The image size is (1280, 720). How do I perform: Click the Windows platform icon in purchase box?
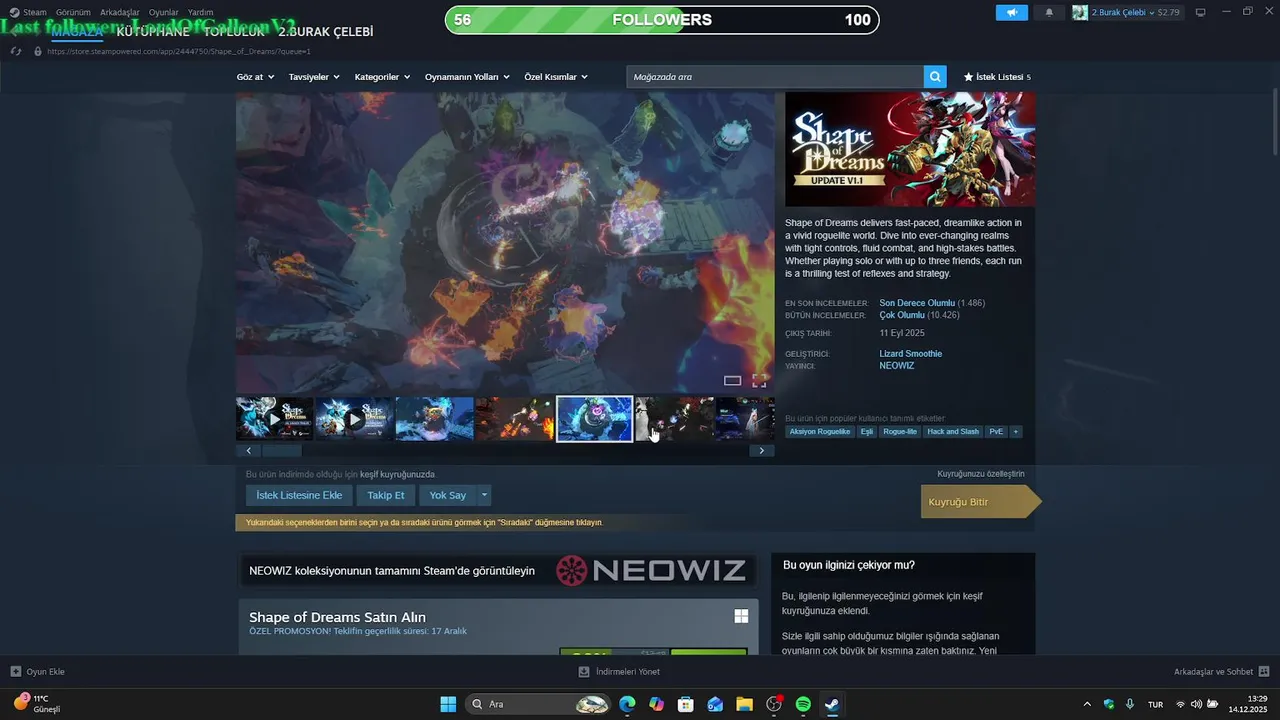coord(741,616)
